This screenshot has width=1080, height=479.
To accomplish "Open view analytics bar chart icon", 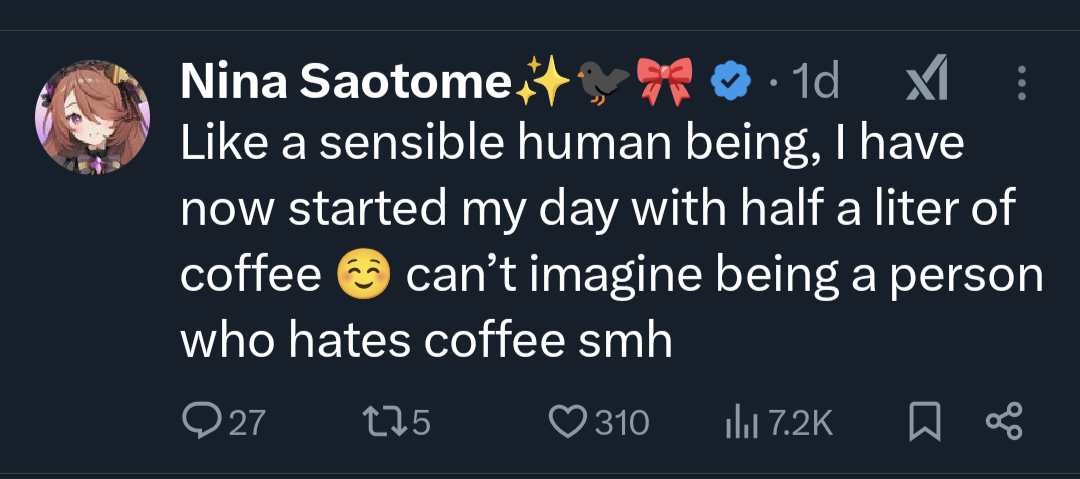I will (737, 423).
